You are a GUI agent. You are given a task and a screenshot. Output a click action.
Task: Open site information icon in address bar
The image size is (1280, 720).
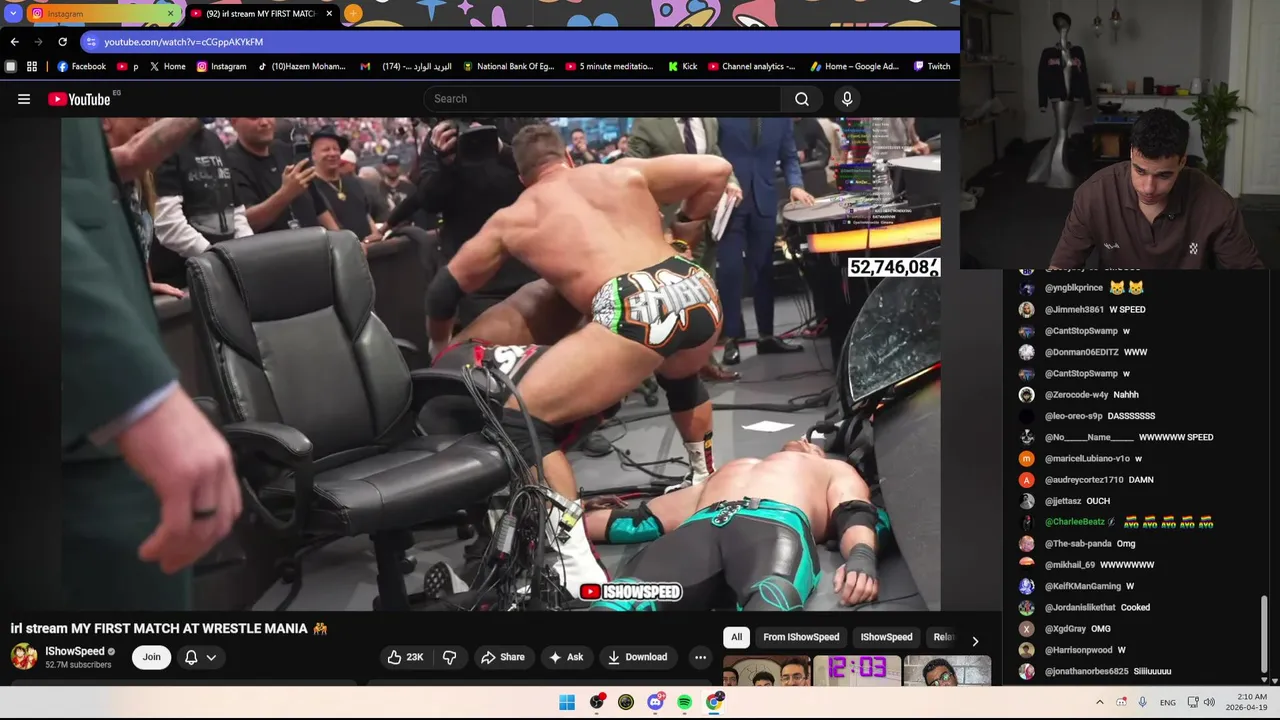point(91,42)
